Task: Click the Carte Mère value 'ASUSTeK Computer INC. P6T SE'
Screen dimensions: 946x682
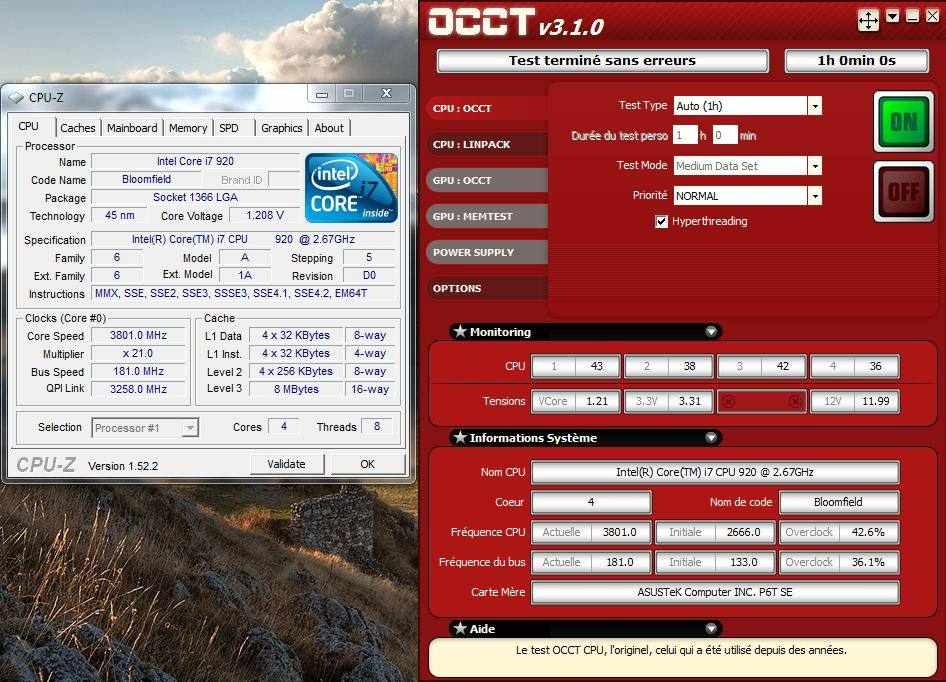Action: point(714,592)
